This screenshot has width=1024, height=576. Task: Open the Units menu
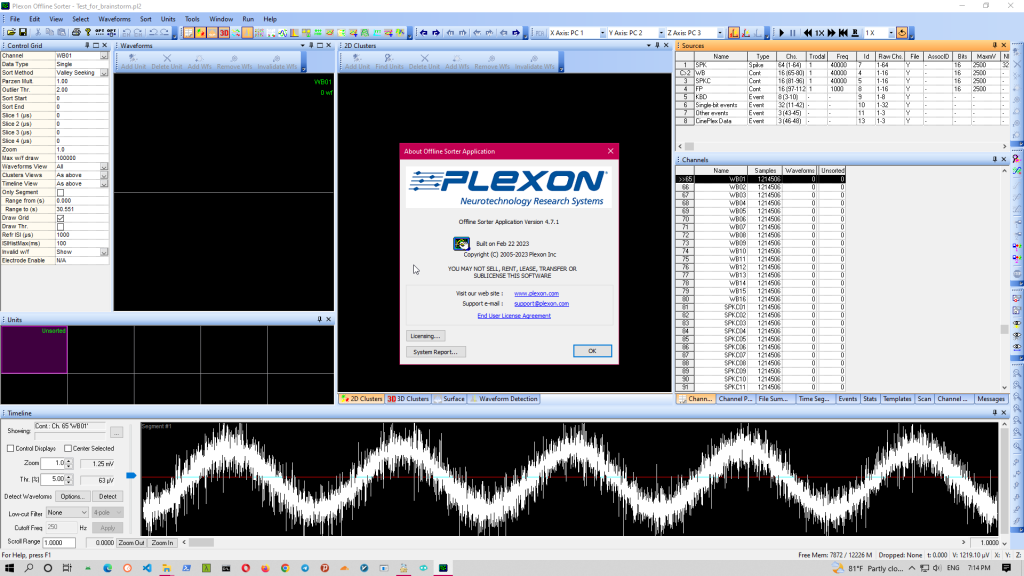click(x=168, y=19)
